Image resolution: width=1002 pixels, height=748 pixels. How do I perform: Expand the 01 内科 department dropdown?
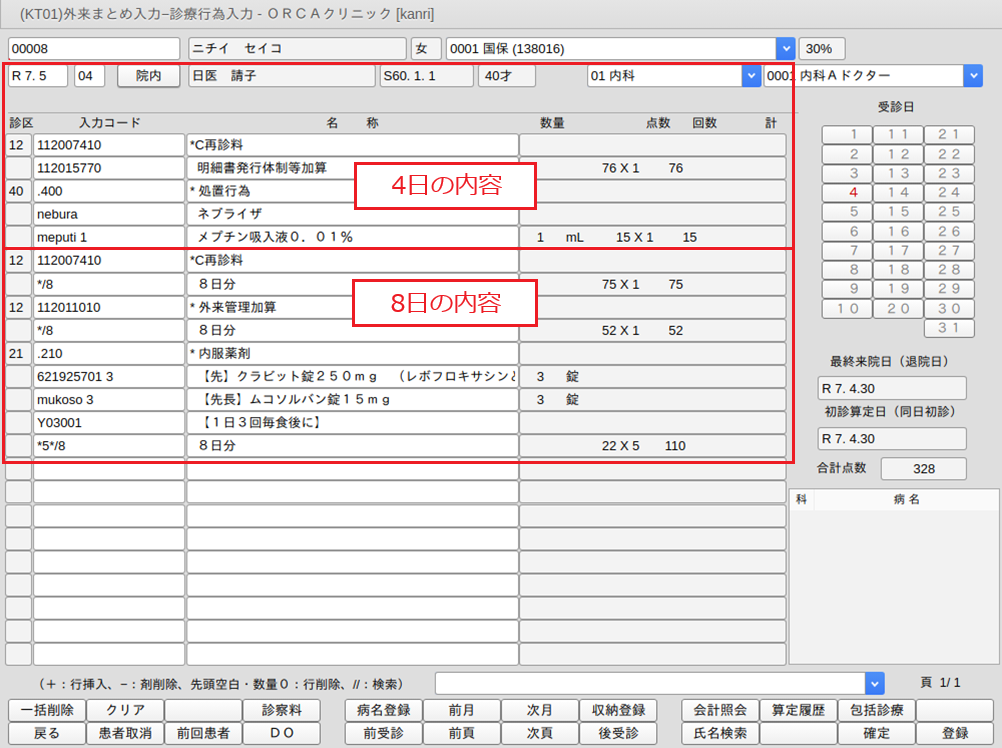pyautogui.click(x=750, y=76)
